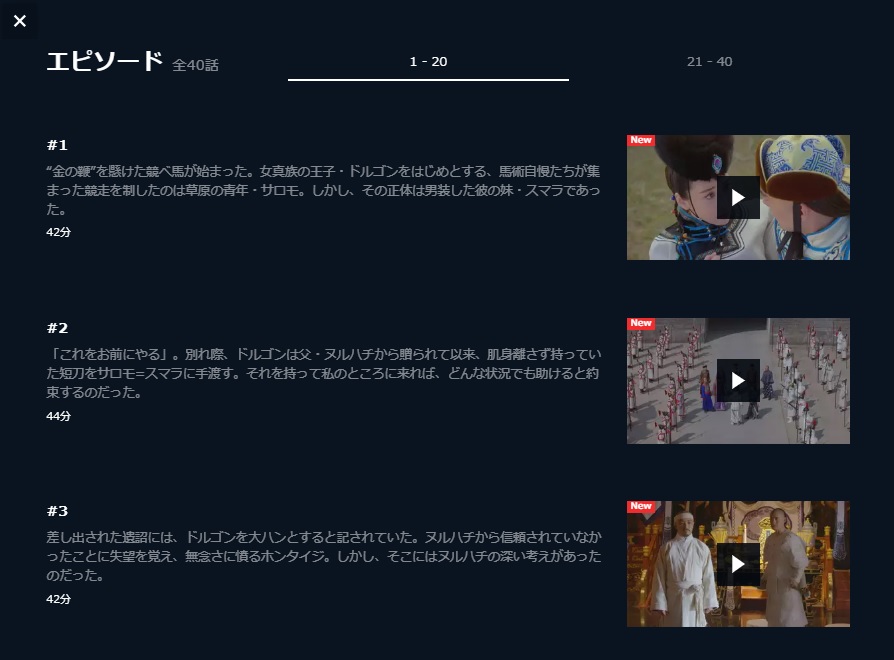Select the New badge on episode #1 thumbnail
The width and height of the screenshot is (894, 660).
tap(641, 140)
